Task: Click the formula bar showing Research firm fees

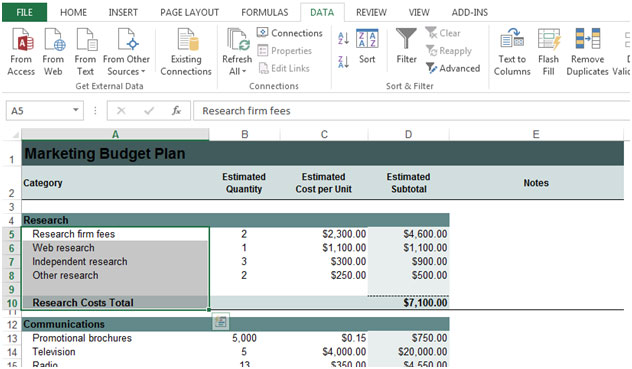Action: pyautogui.click(x=411, y=110)
